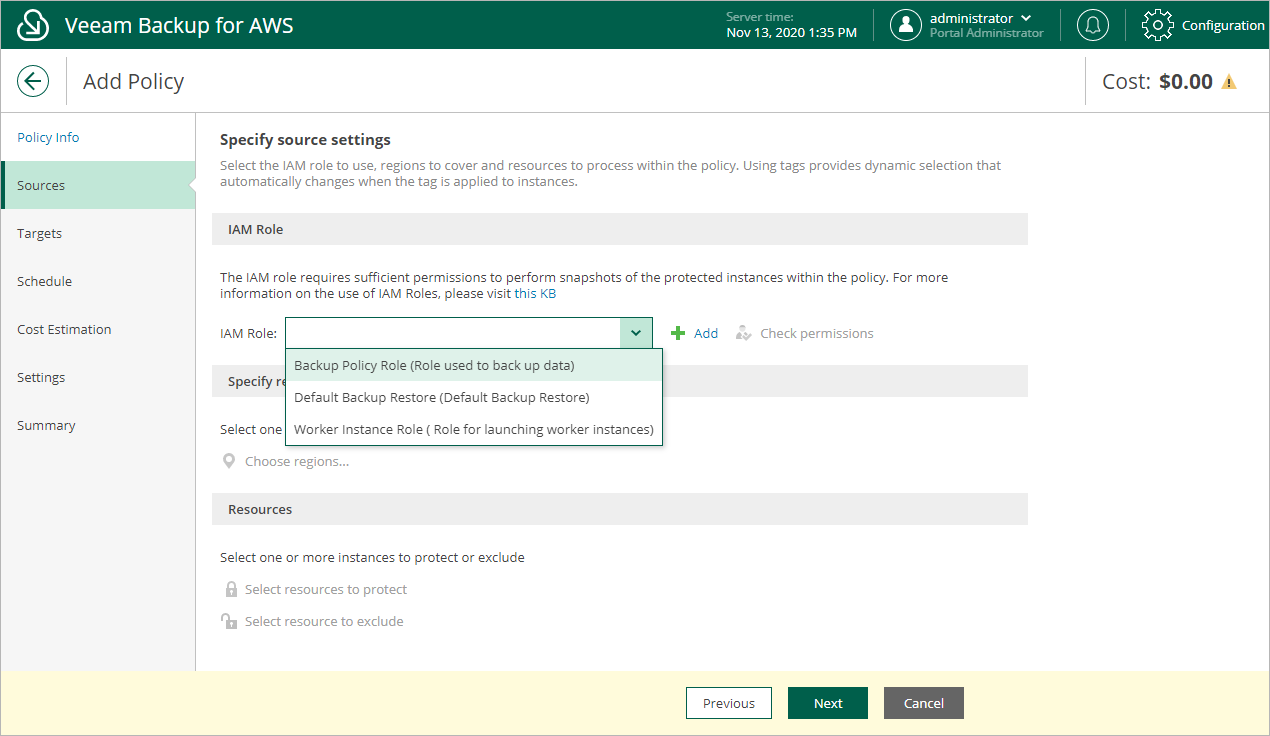This screenshot has height=736, width=1270.
Task: Click the Add link text
Action: click(x=706, y=333)
